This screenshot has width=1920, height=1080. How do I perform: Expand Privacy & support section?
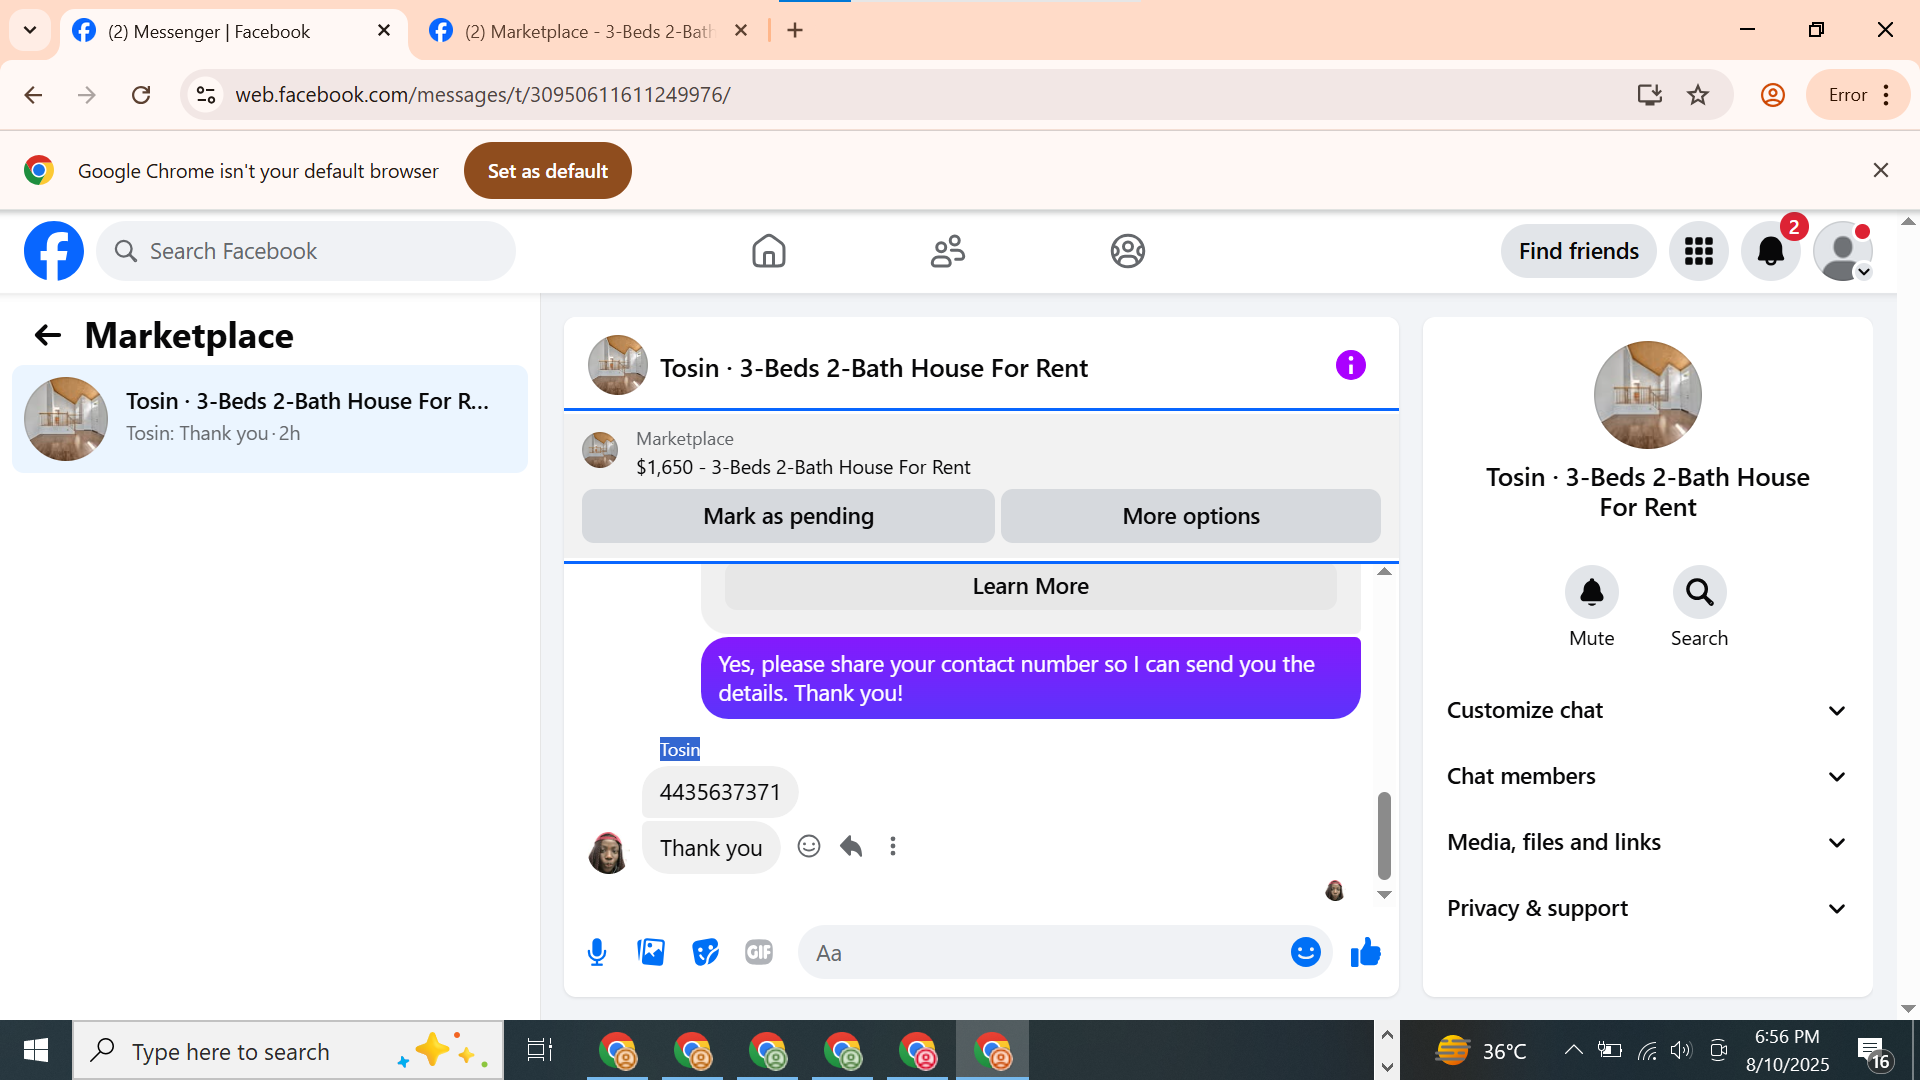pos(1647,908)
